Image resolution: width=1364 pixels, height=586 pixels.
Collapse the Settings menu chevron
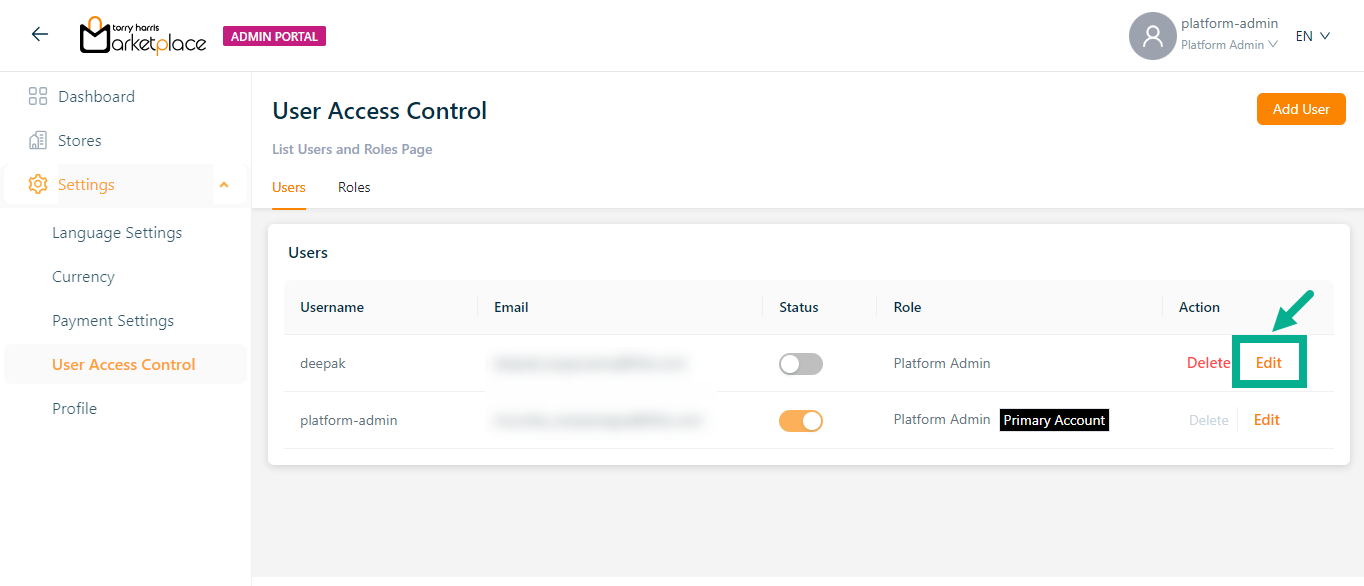pos(224,185)
